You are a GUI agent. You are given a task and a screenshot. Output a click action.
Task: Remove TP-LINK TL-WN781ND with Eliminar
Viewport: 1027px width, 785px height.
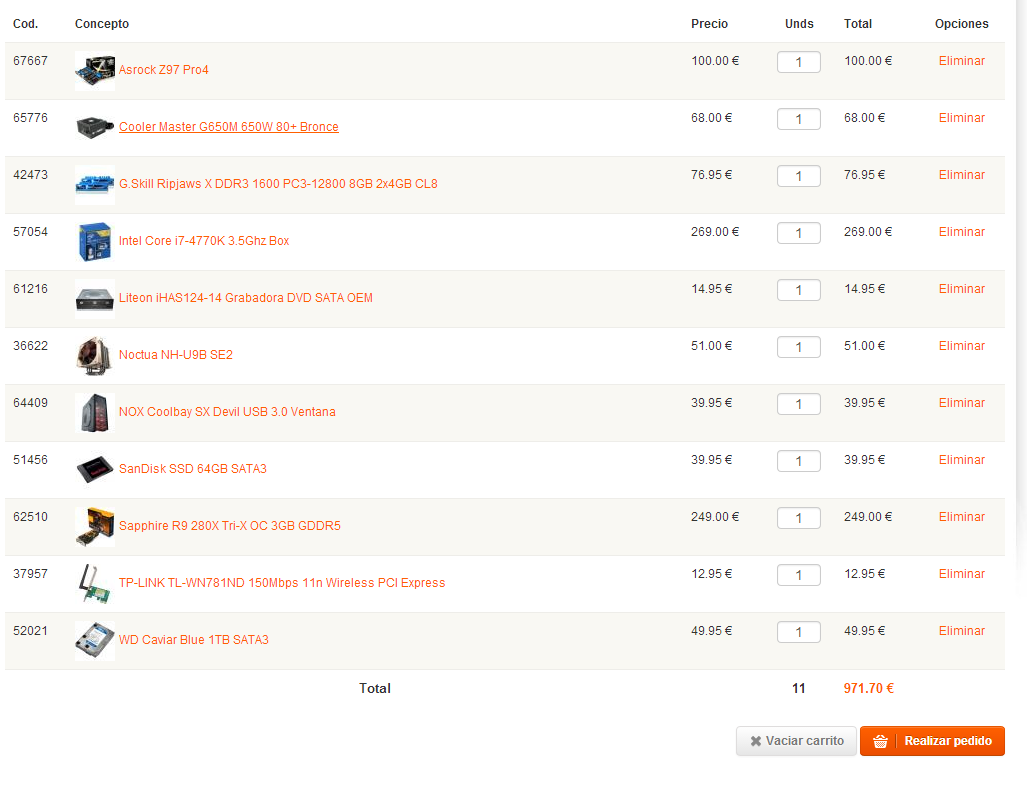(x=962, y=574)
